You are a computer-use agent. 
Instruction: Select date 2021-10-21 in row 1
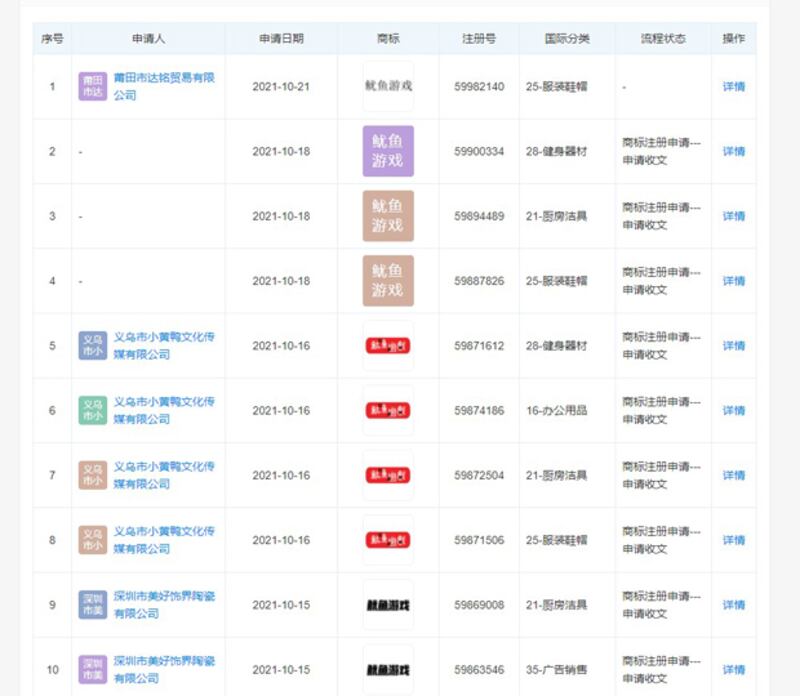point(281,87)
